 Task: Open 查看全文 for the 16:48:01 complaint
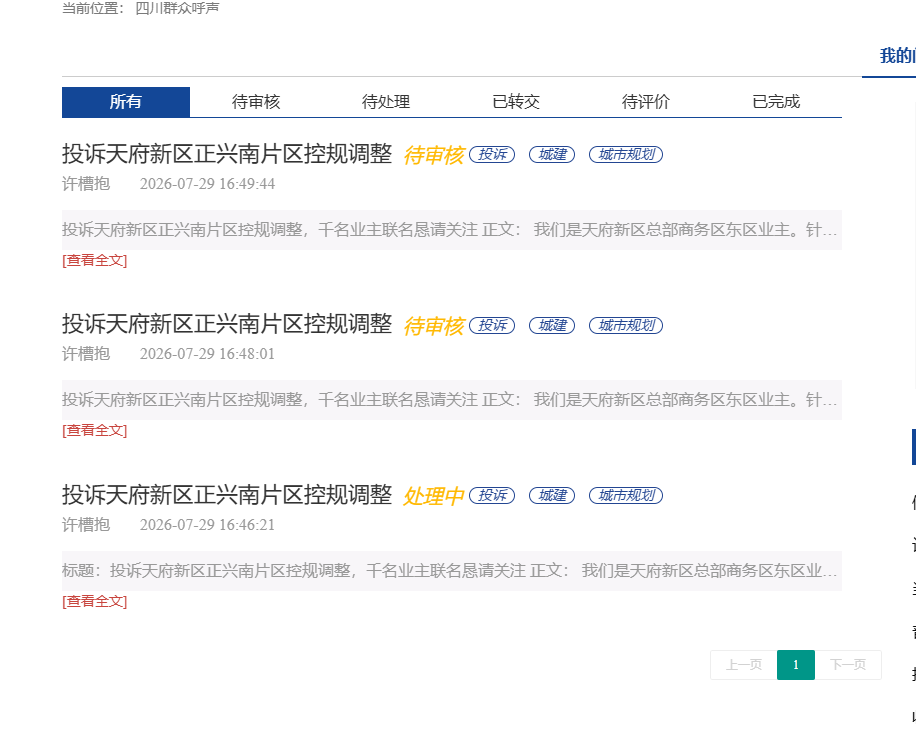point(95,430)
